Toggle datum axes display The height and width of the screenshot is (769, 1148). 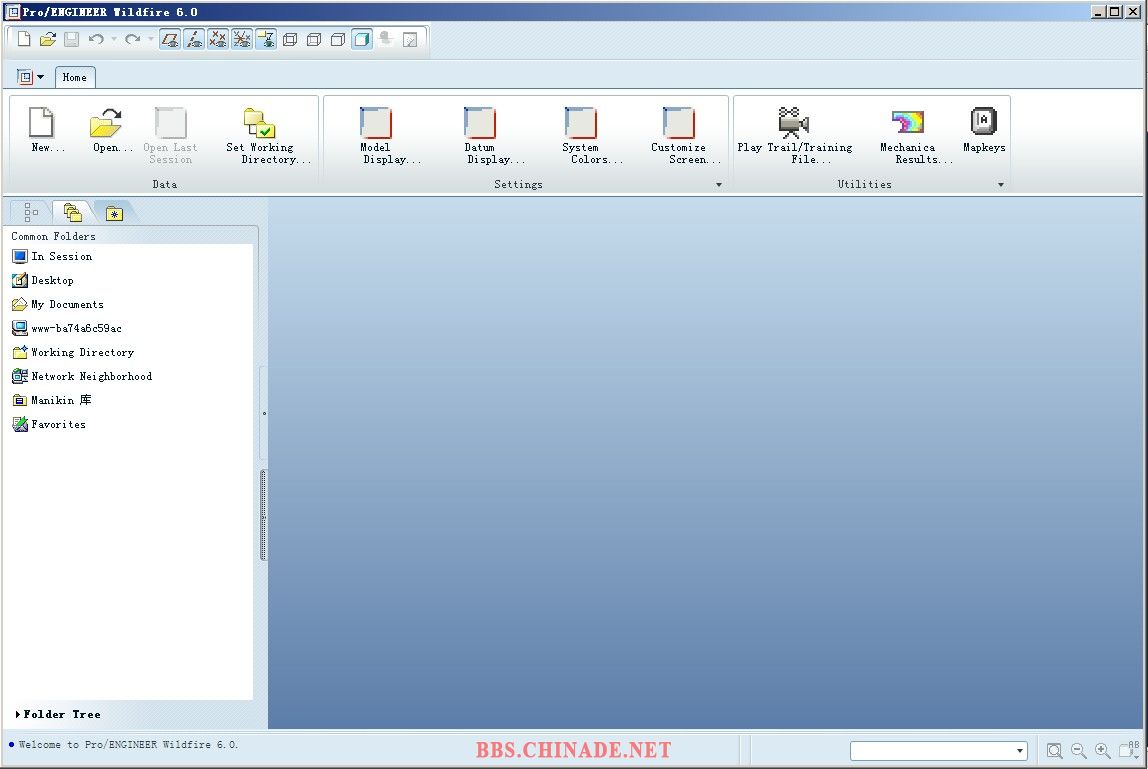194,39
